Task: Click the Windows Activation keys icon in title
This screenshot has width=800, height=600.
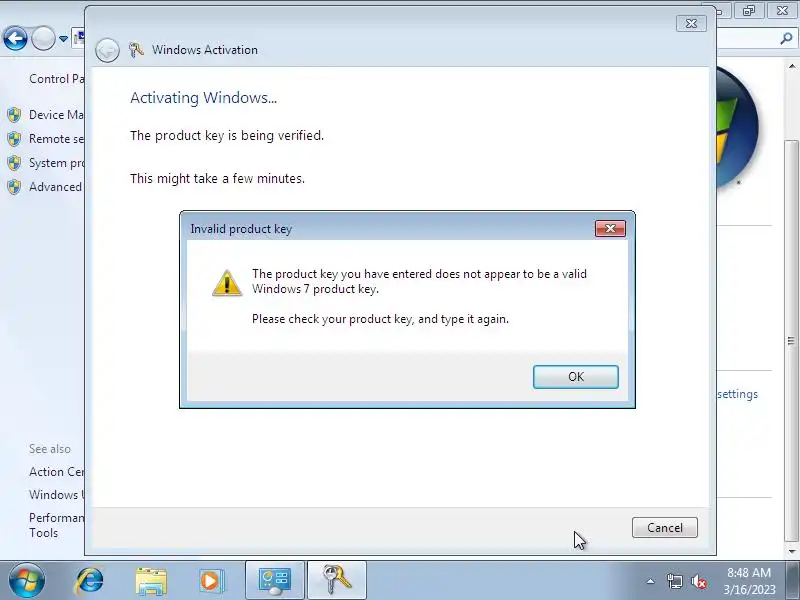Action: click(136, 49)
